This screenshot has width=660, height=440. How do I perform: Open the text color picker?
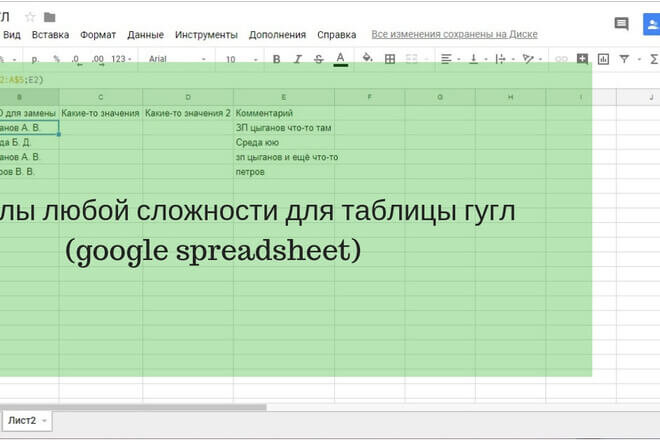(341, 59)
